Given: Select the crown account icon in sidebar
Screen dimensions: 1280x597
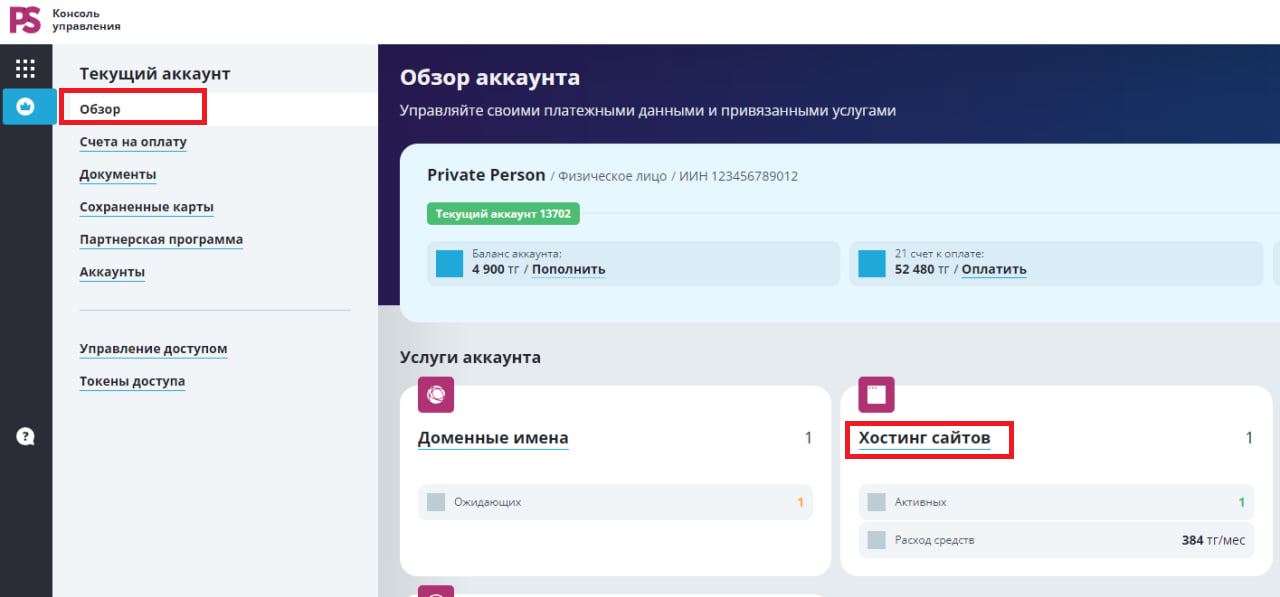Looking at the screenshot, I should [26, 106].
